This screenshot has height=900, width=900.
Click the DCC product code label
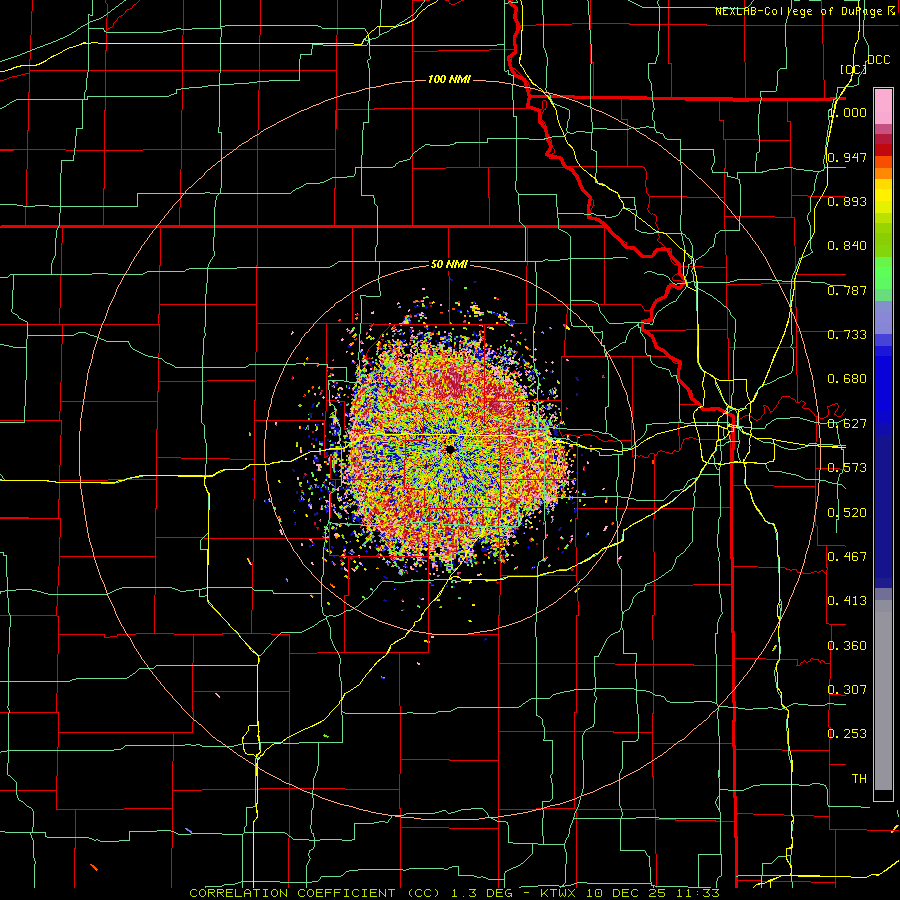click(x=878, y=60)
